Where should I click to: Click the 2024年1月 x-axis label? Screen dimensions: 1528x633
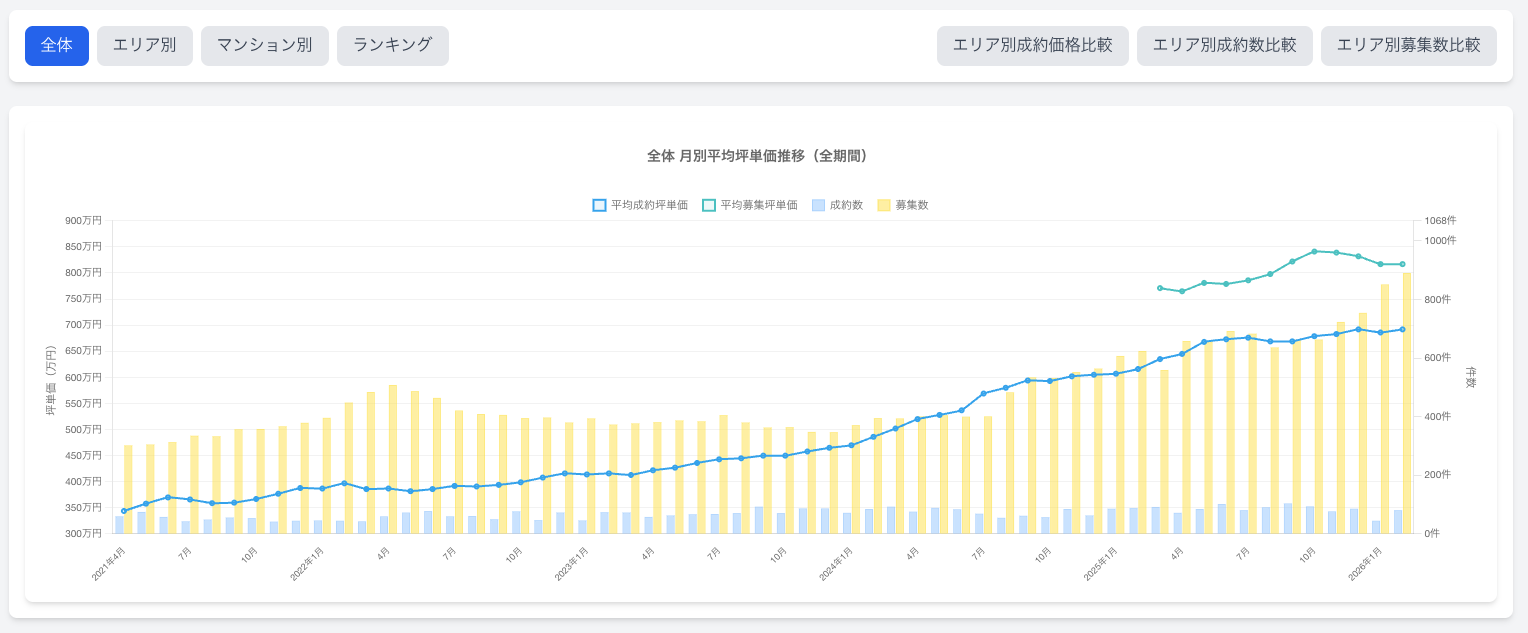[x=835, y=564]
